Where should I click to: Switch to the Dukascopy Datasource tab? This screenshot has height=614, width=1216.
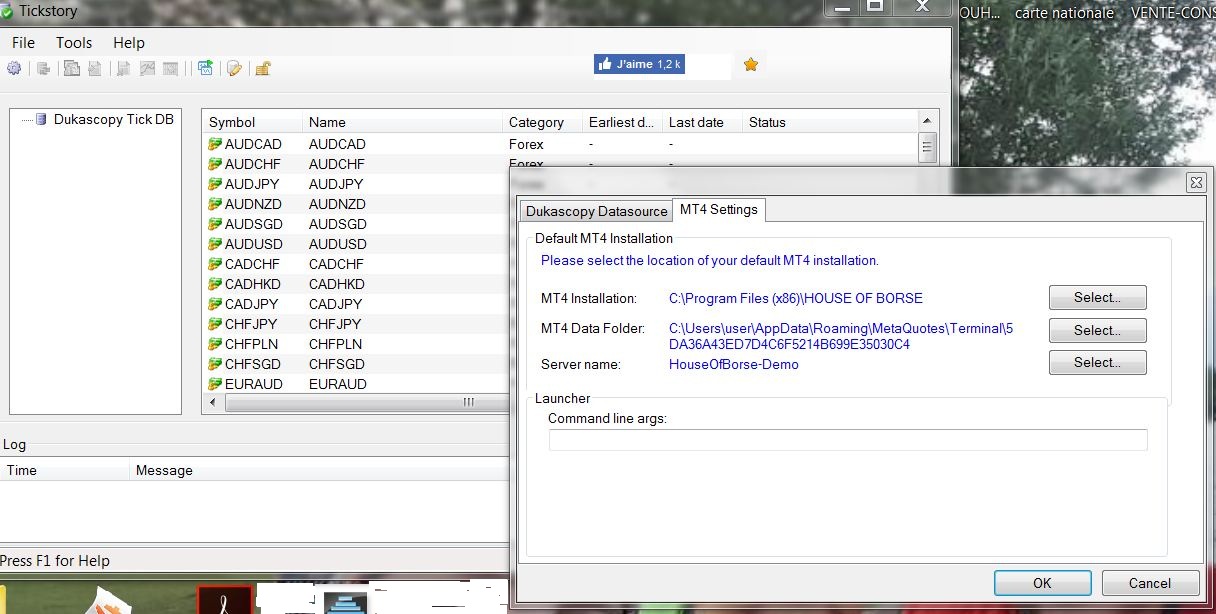(596, 211)
